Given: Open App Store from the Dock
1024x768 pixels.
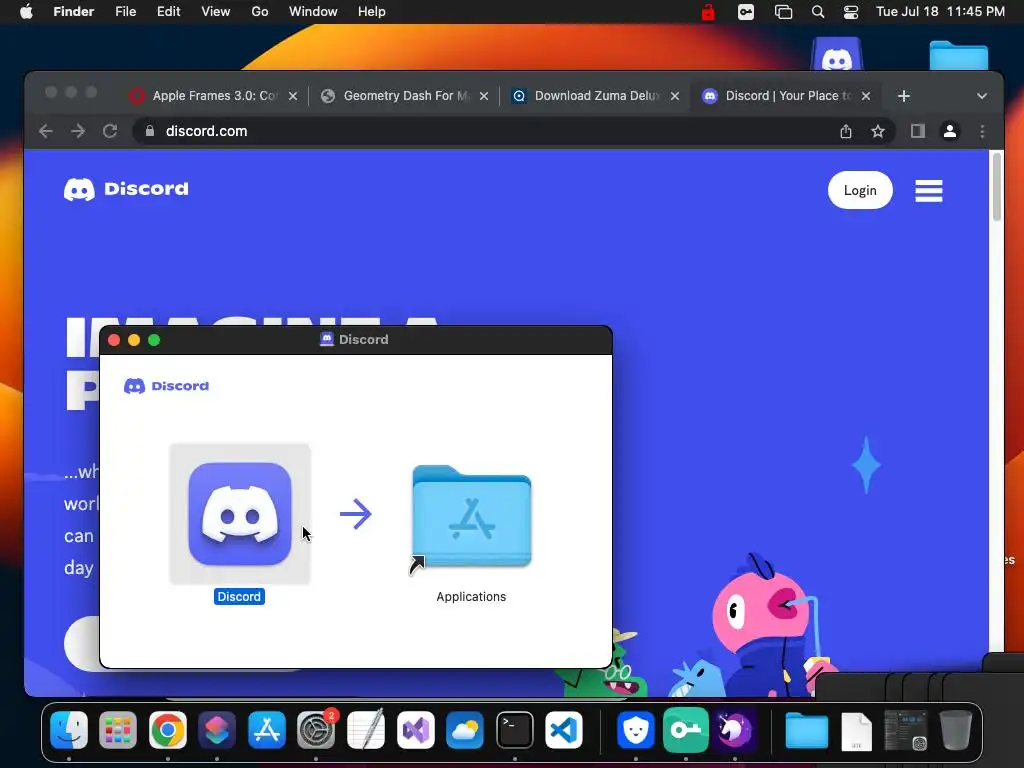Looking at the screenshot, I should (x=266, y=730).
